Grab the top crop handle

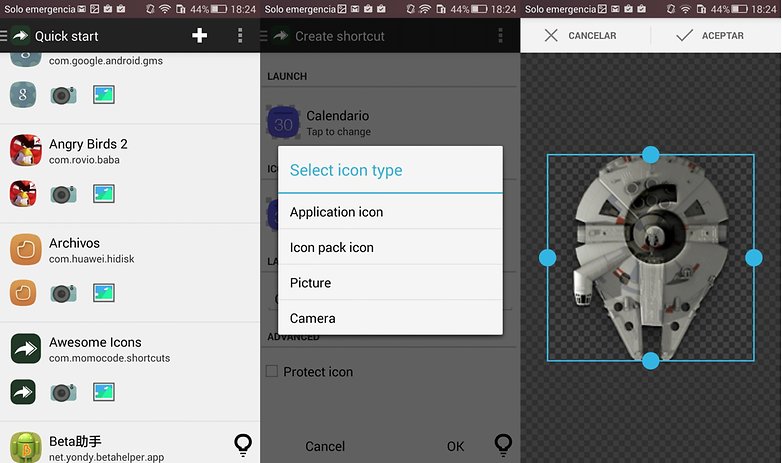click(x=650, y=155)
